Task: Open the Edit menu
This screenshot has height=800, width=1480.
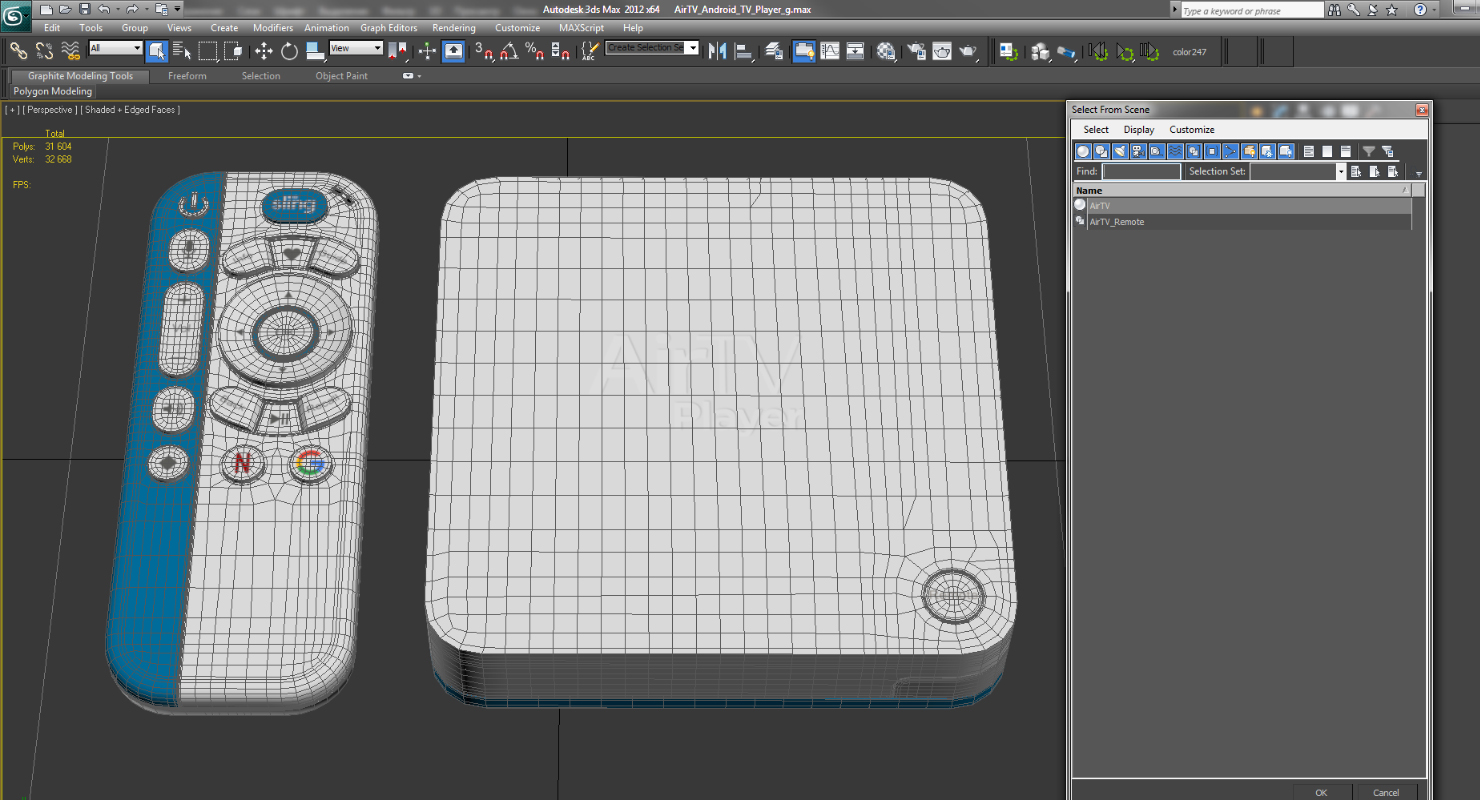Action: click(x=52, y=28)
